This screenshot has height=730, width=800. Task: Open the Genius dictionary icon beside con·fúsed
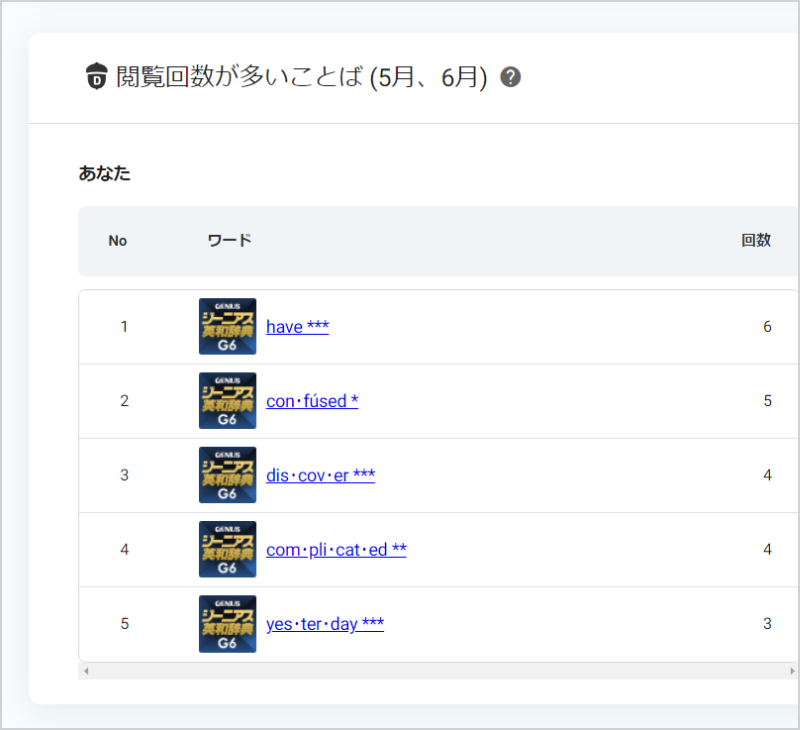(228, 401)
